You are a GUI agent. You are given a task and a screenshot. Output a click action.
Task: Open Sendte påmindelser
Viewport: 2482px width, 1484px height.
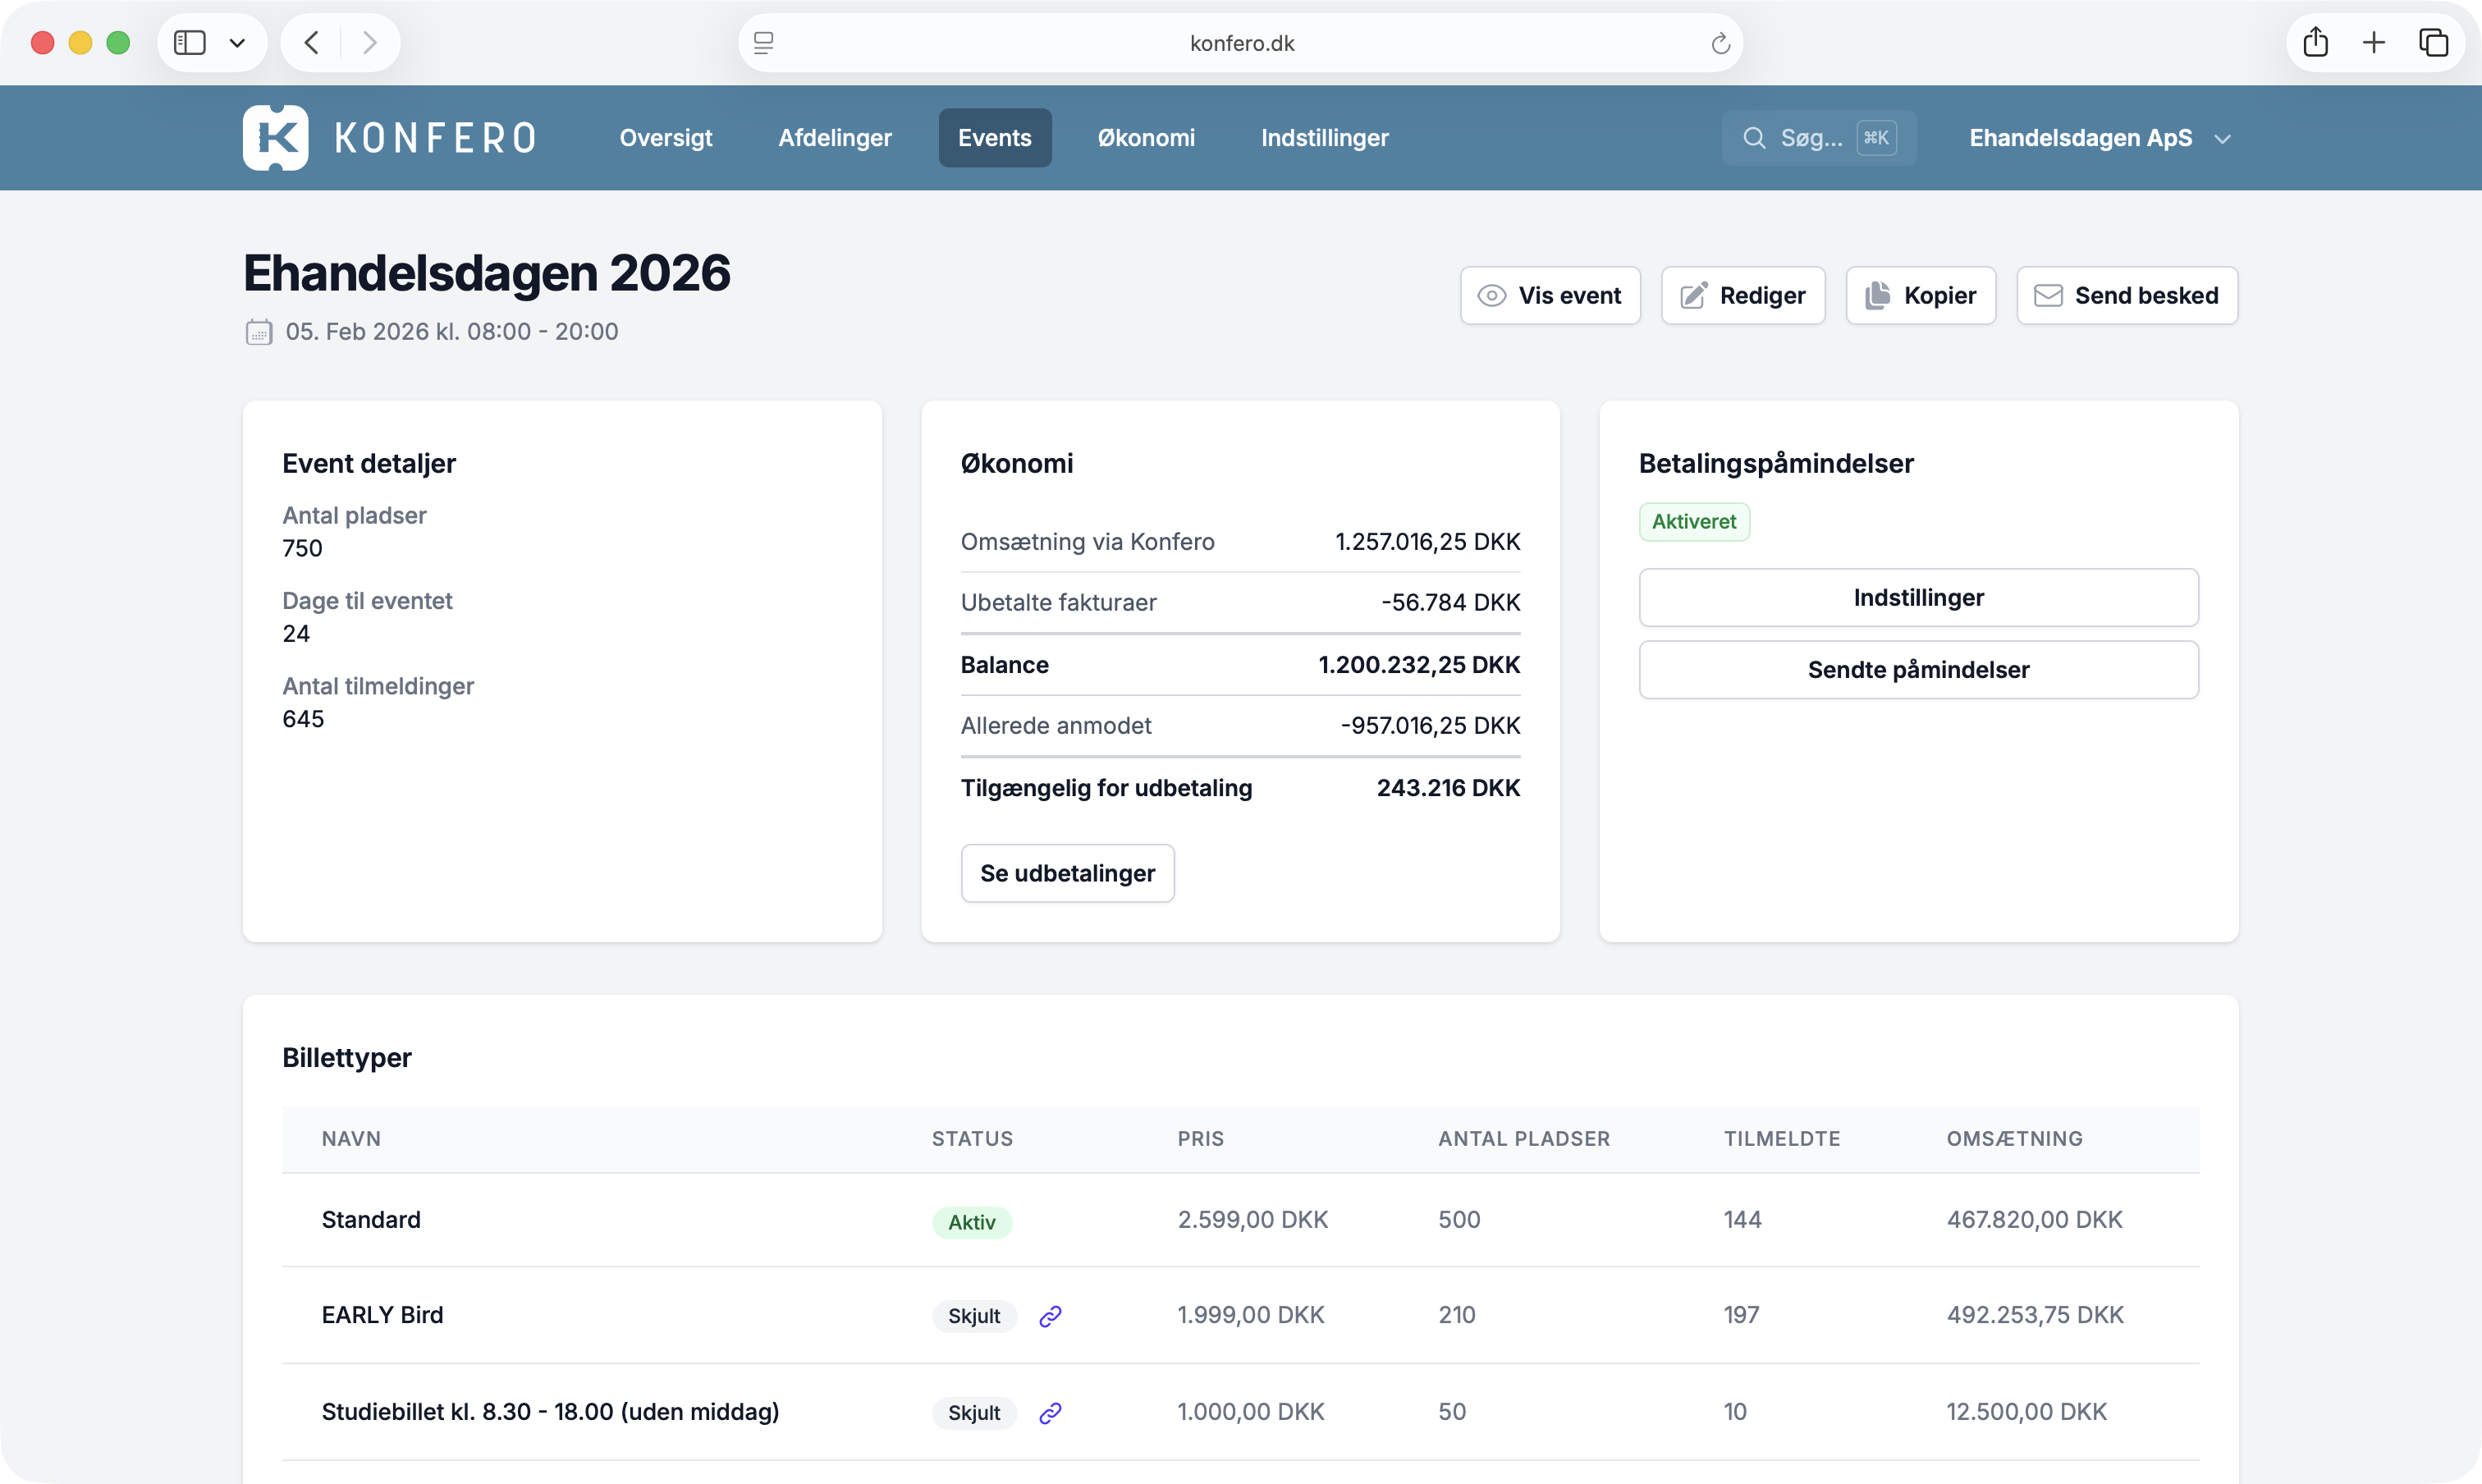tap(1918, 670)
